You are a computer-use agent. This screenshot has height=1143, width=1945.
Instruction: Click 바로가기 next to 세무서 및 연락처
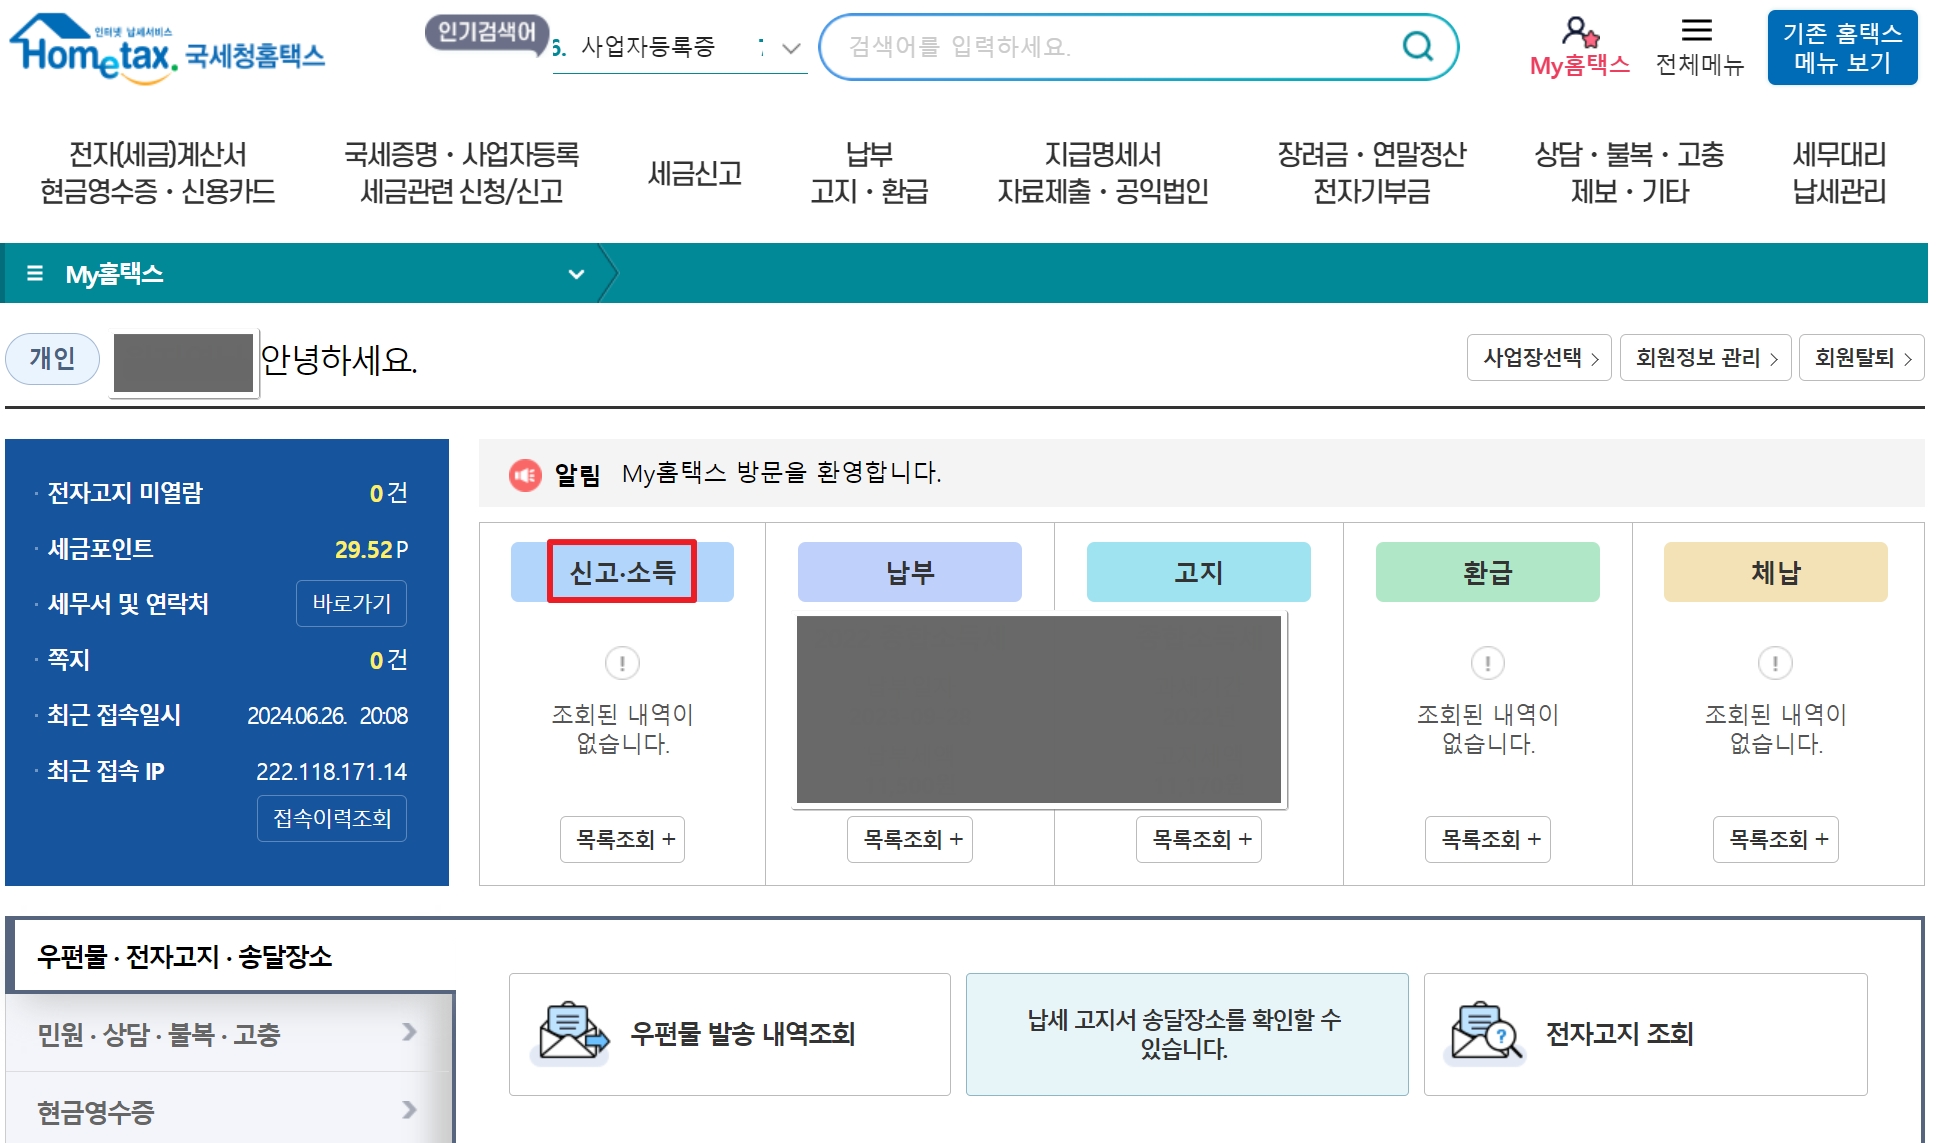(x=351, y=603)
